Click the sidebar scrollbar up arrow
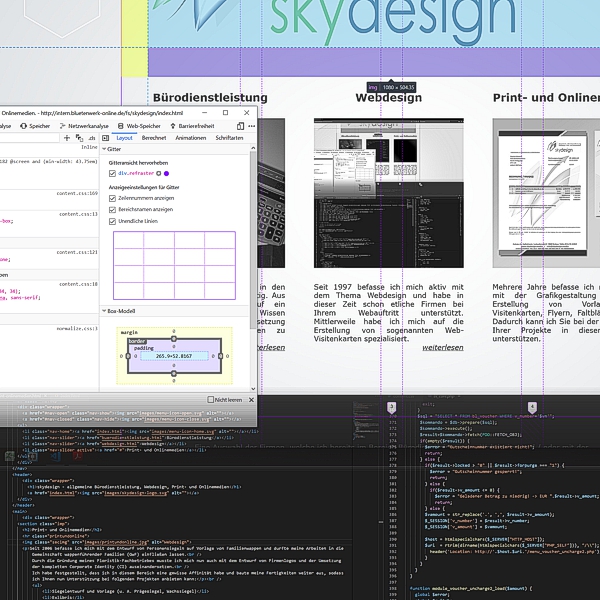The image size is (600, 600). [253, 148]
